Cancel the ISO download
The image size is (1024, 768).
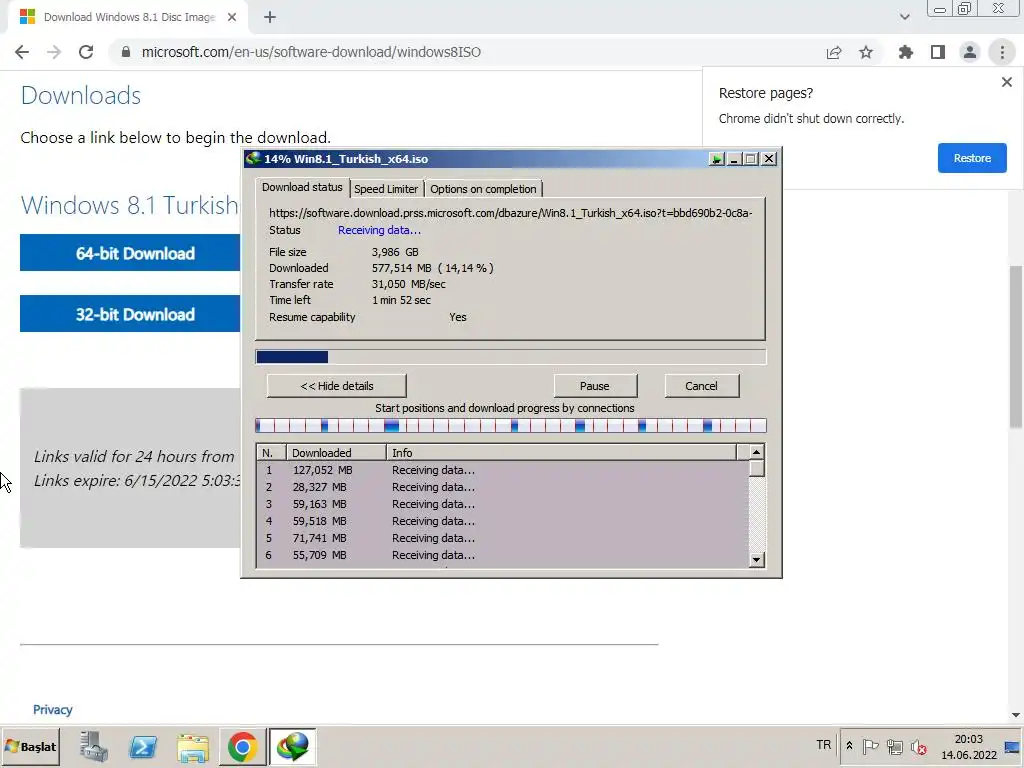(x=701, y=386)
